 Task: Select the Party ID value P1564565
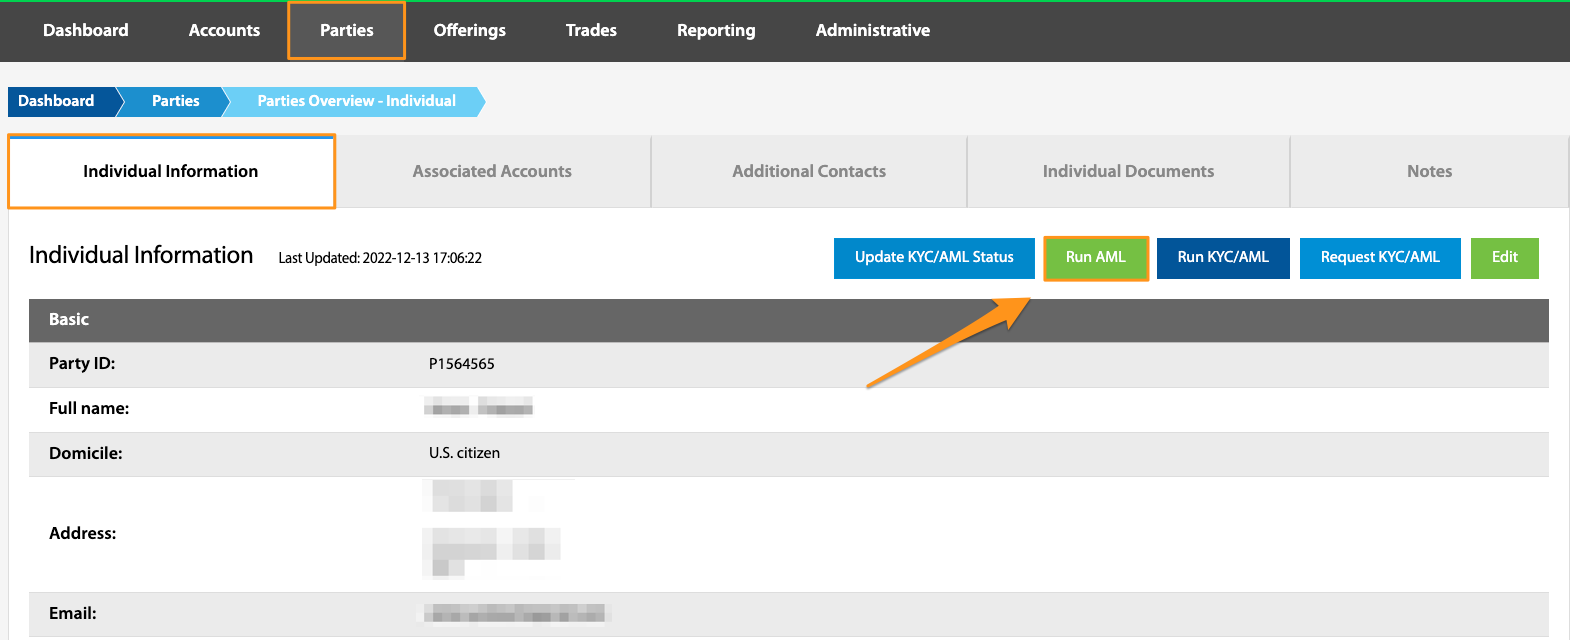(462, 364)
